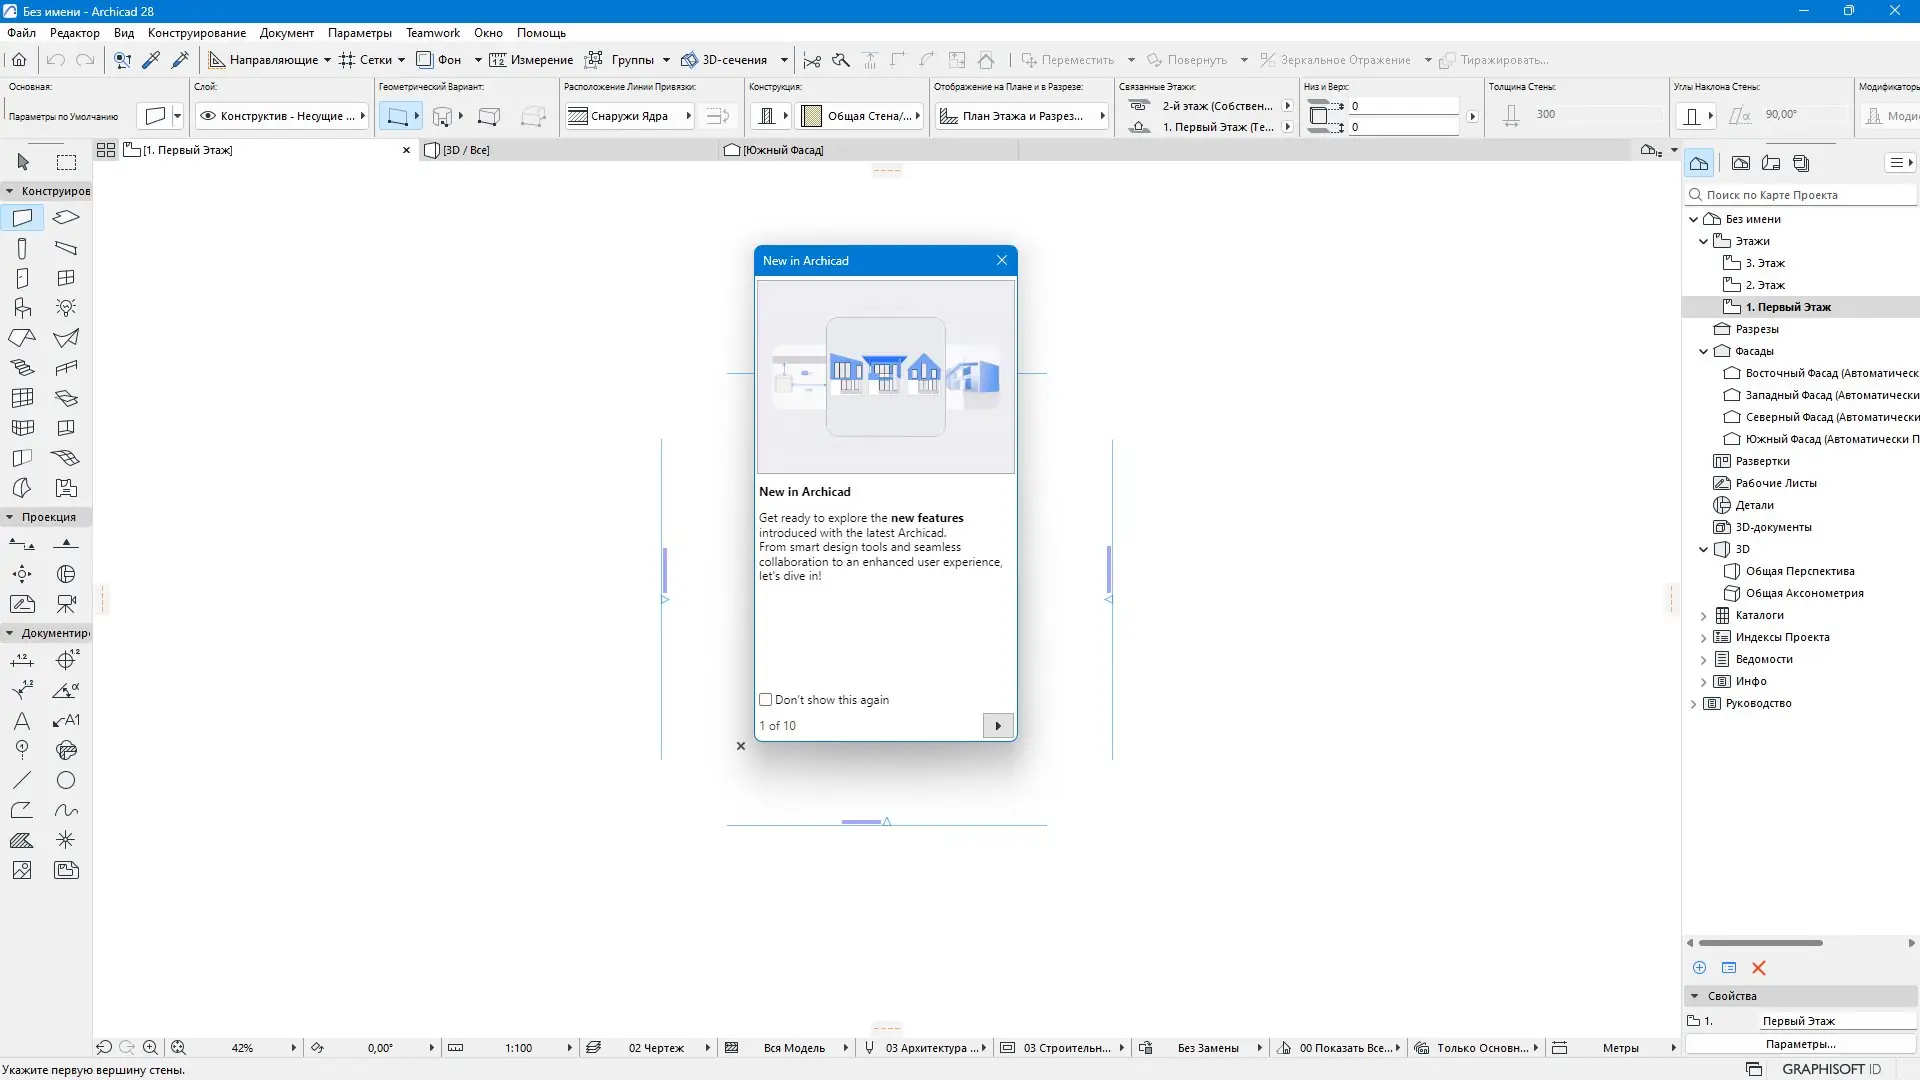This screenshot has height=1080, width=1920.
Task: Open Publisher Sets in navigator
Action: coord(1801,163)
